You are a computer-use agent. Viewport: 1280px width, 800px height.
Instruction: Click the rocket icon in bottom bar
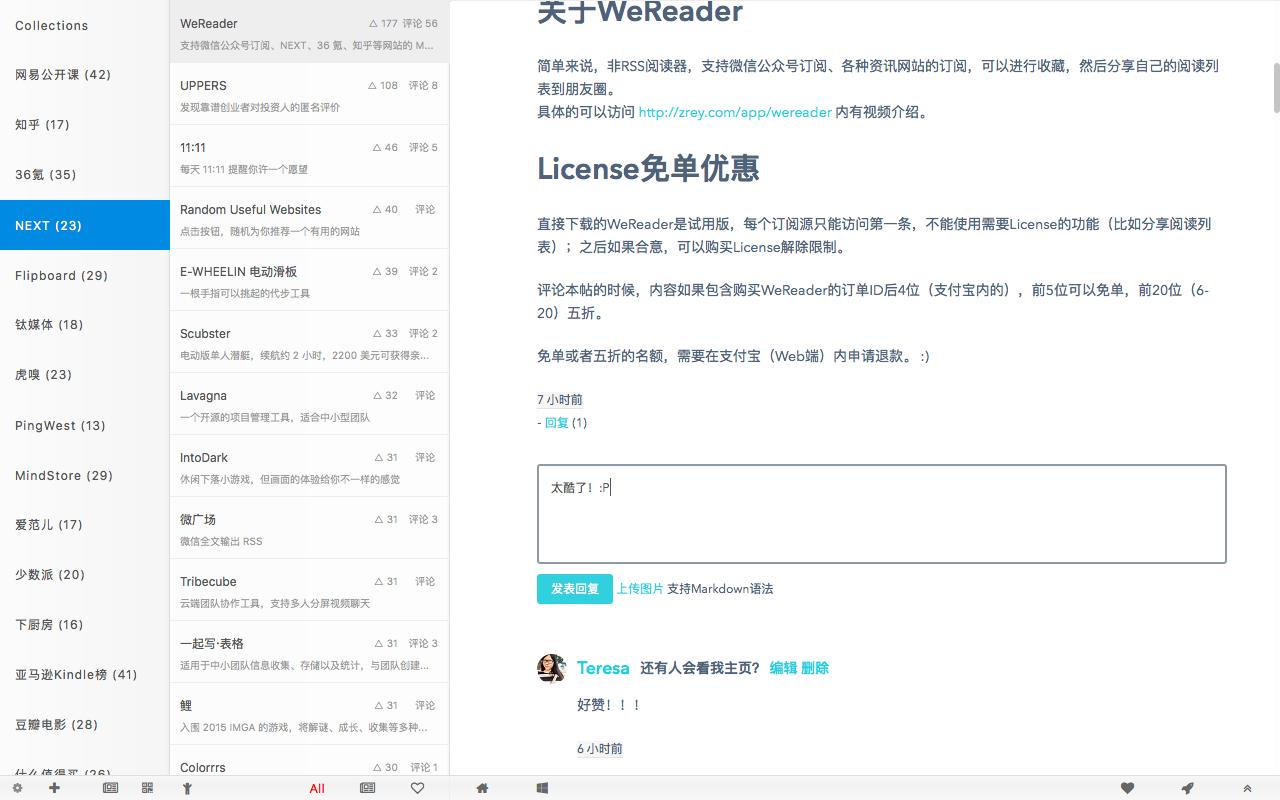(x=1187, y=788)
